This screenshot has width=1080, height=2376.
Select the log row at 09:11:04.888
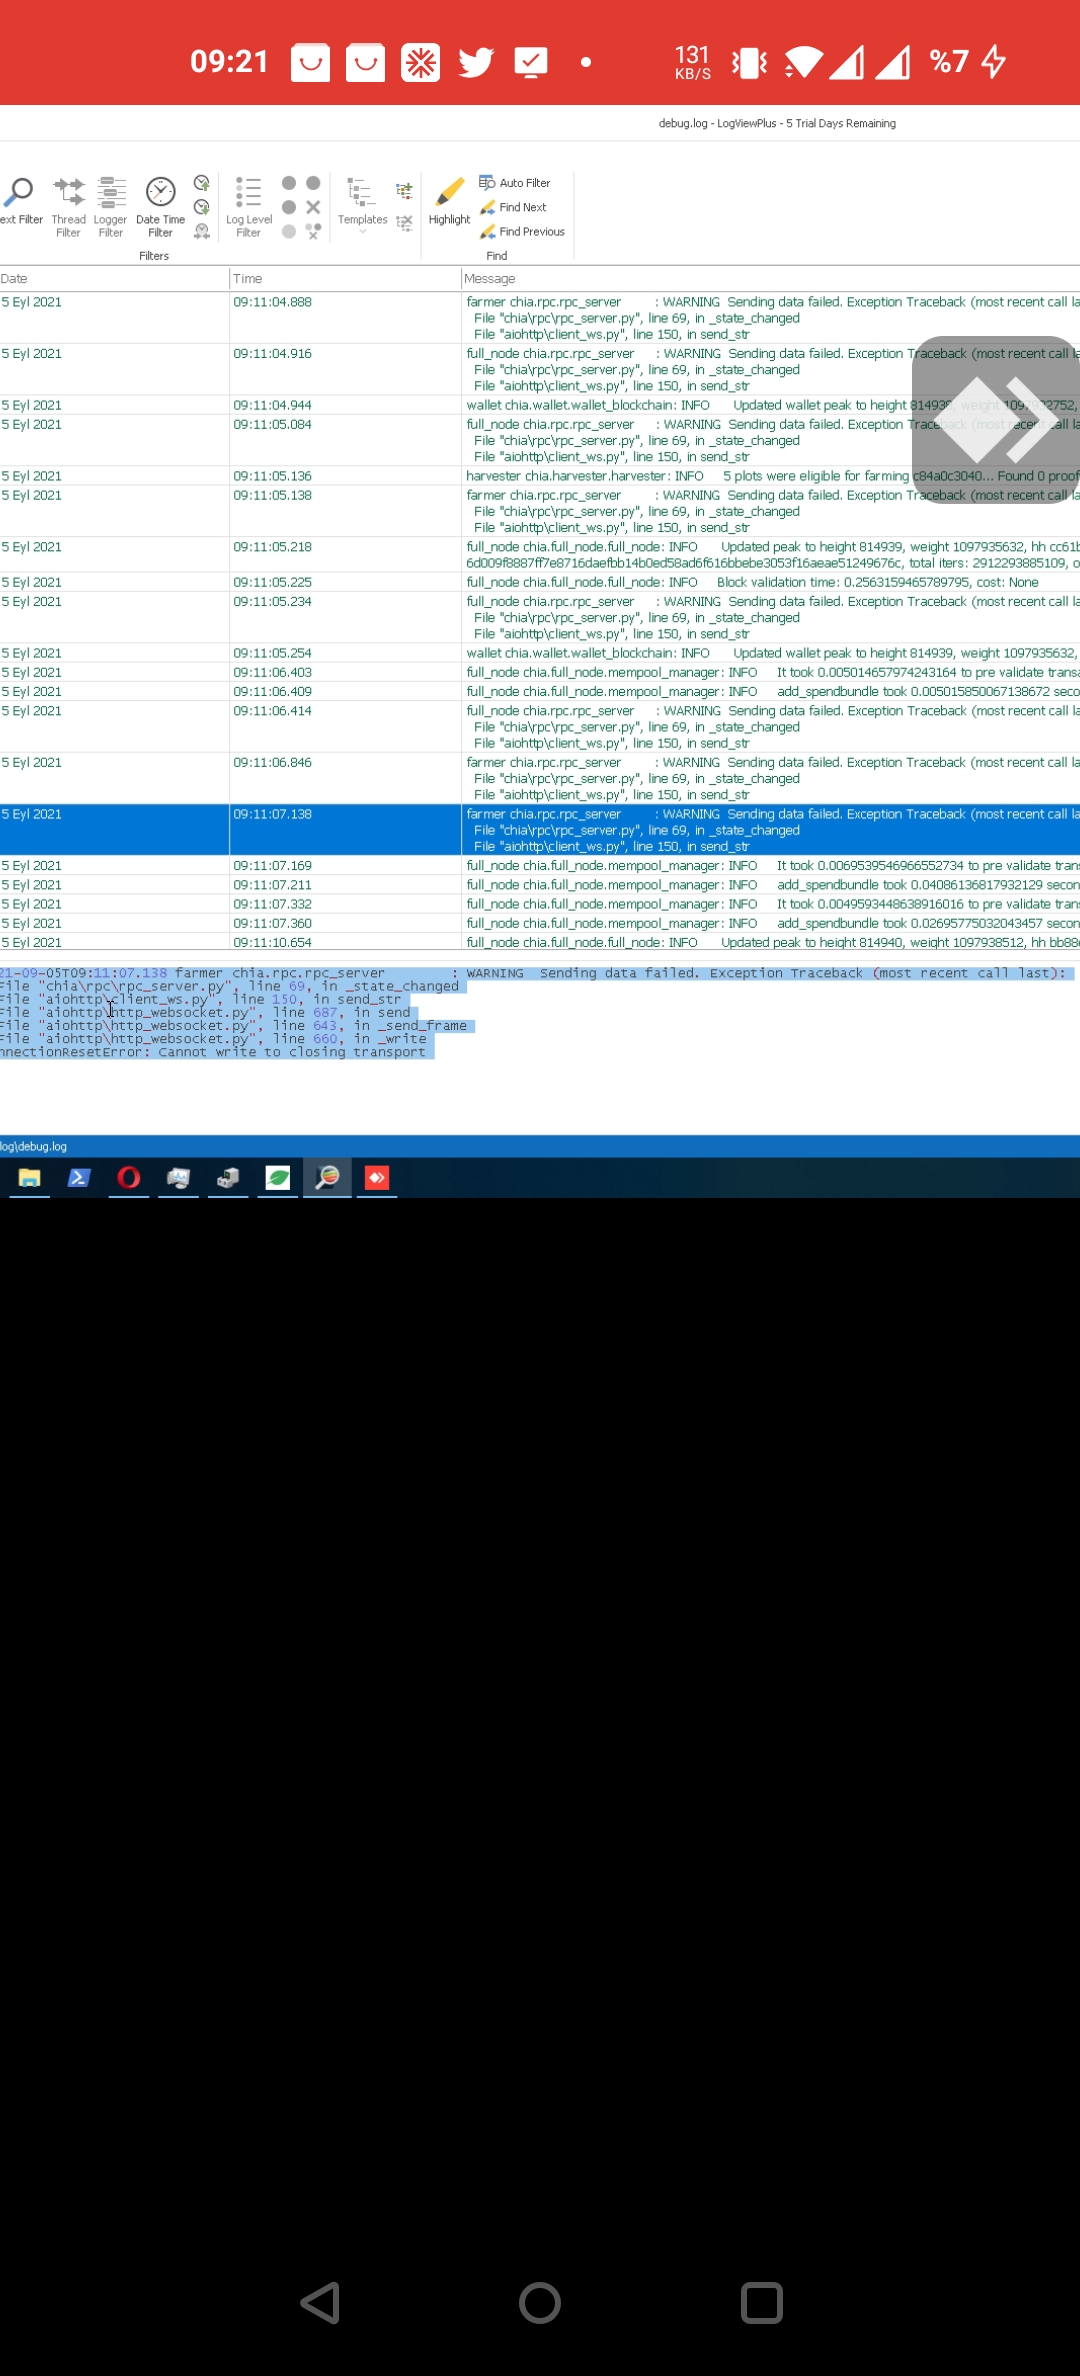[540, 318]
